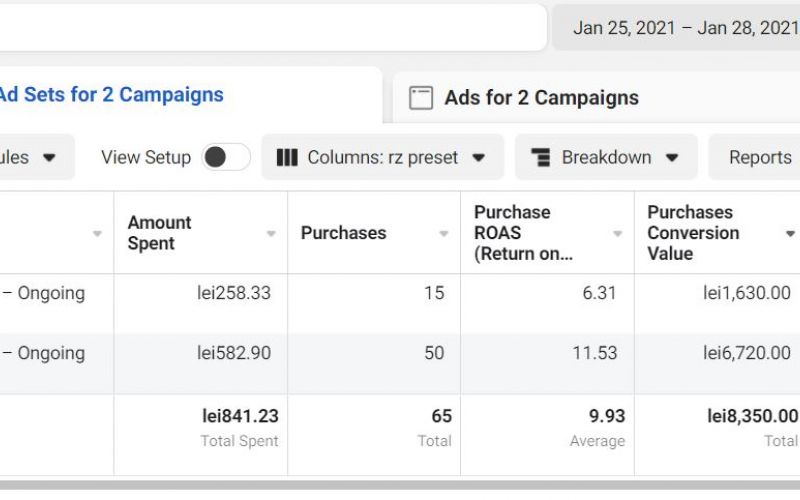Click the search field at top

tap(270, 28)
